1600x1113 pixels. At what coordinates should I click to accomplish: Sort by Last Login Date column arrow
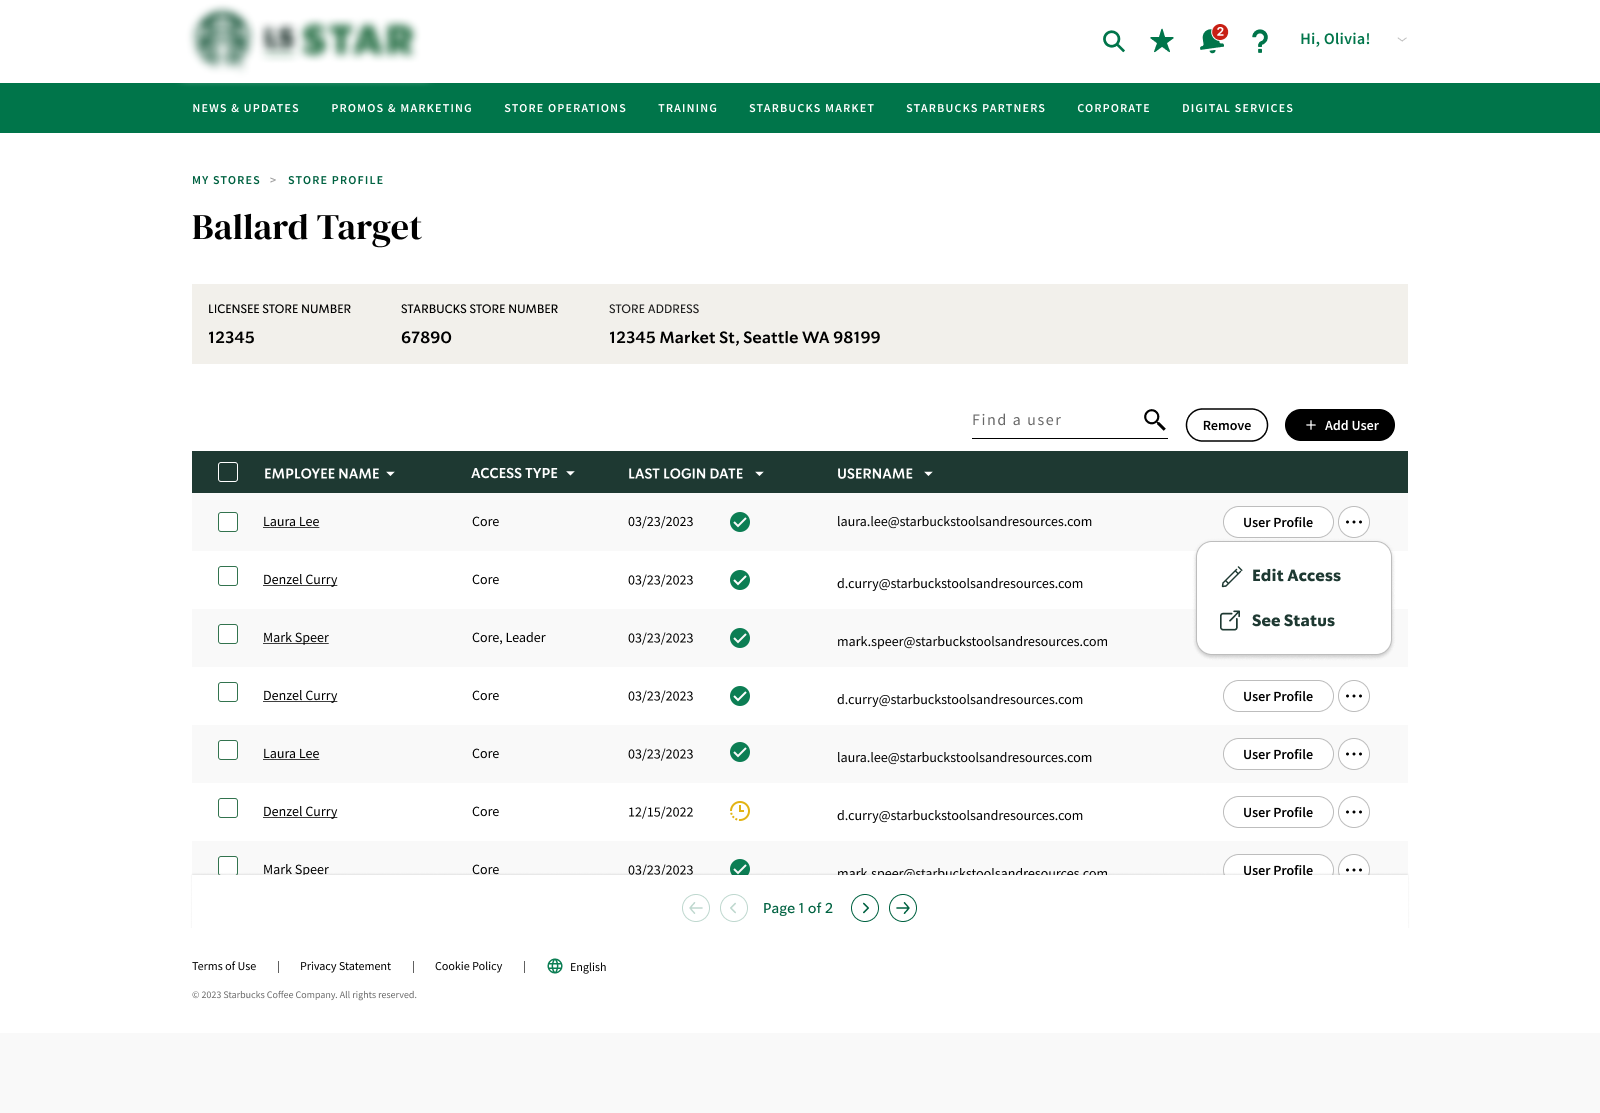coord(759,474)
